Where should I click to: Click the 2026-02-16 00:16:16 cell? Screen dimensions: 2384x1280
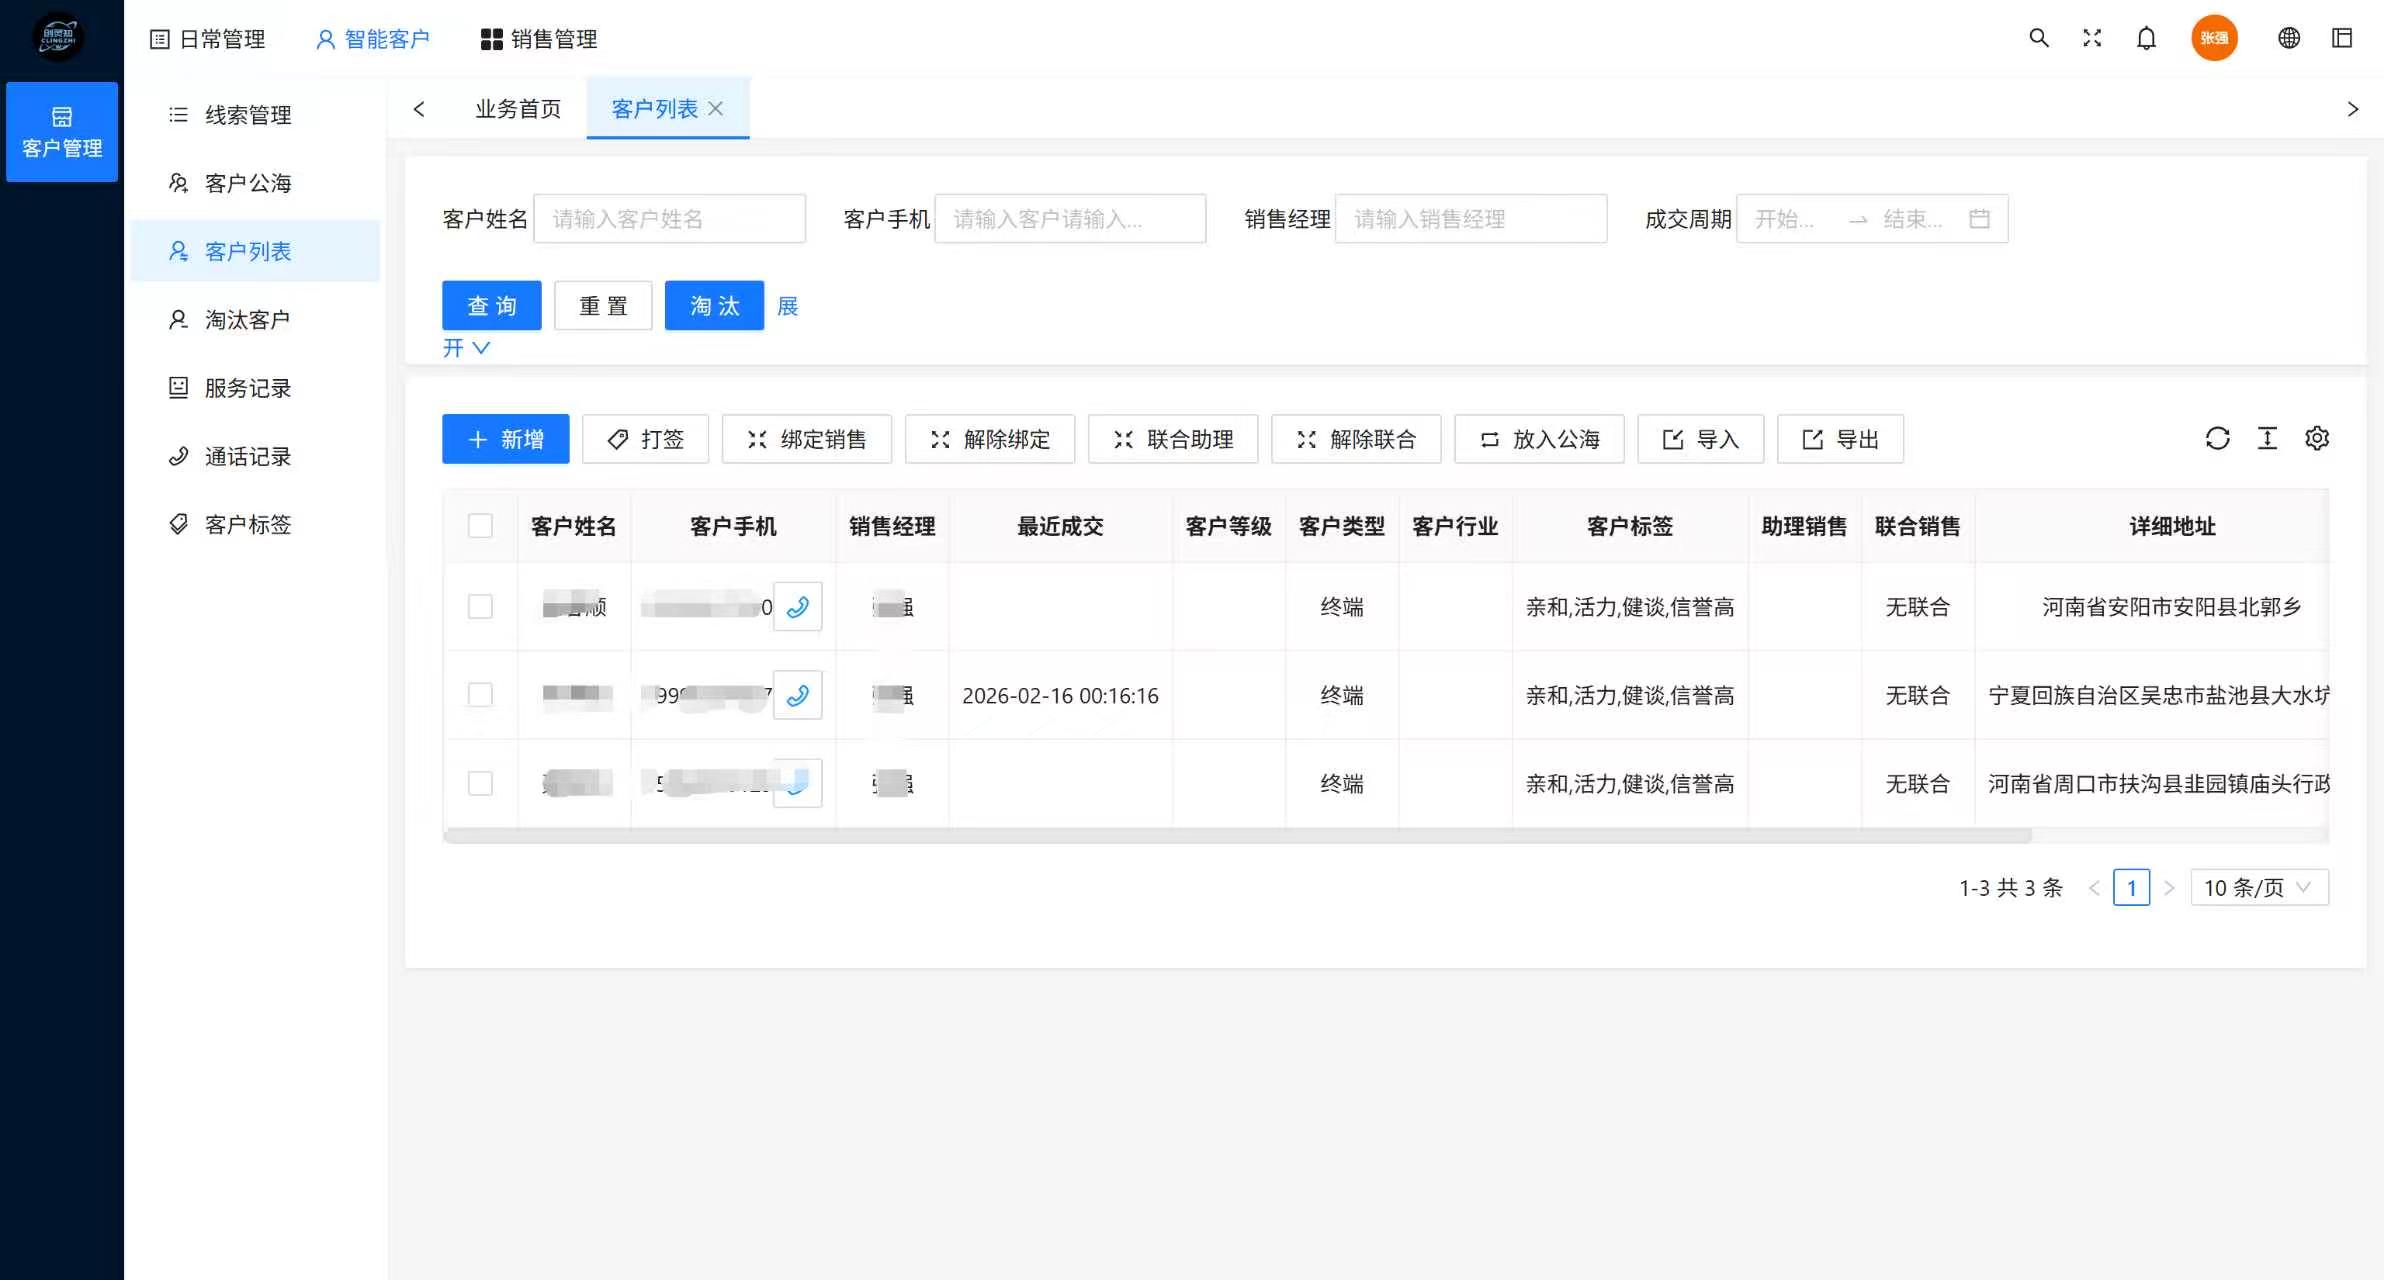point(1060,695)
